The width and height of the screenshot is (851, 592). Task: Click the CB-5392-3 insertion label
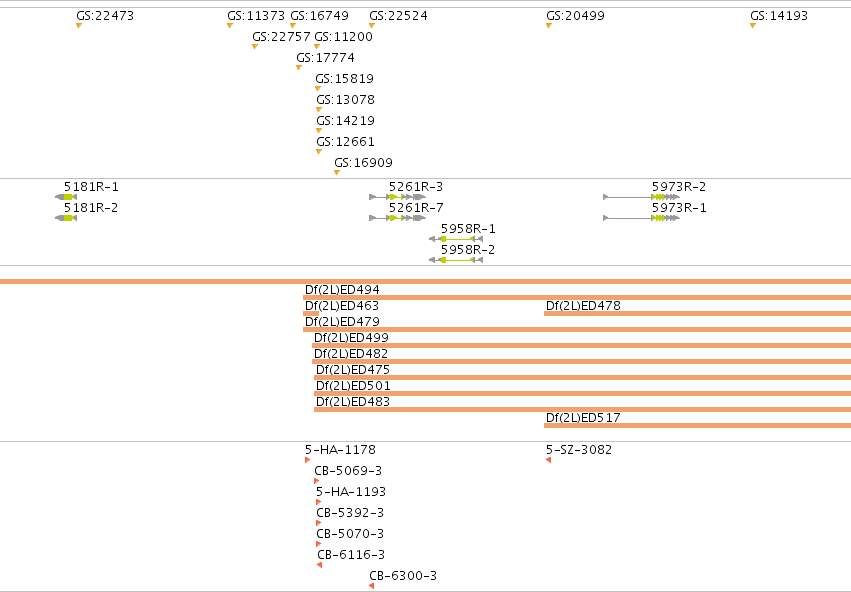(350, 513)
